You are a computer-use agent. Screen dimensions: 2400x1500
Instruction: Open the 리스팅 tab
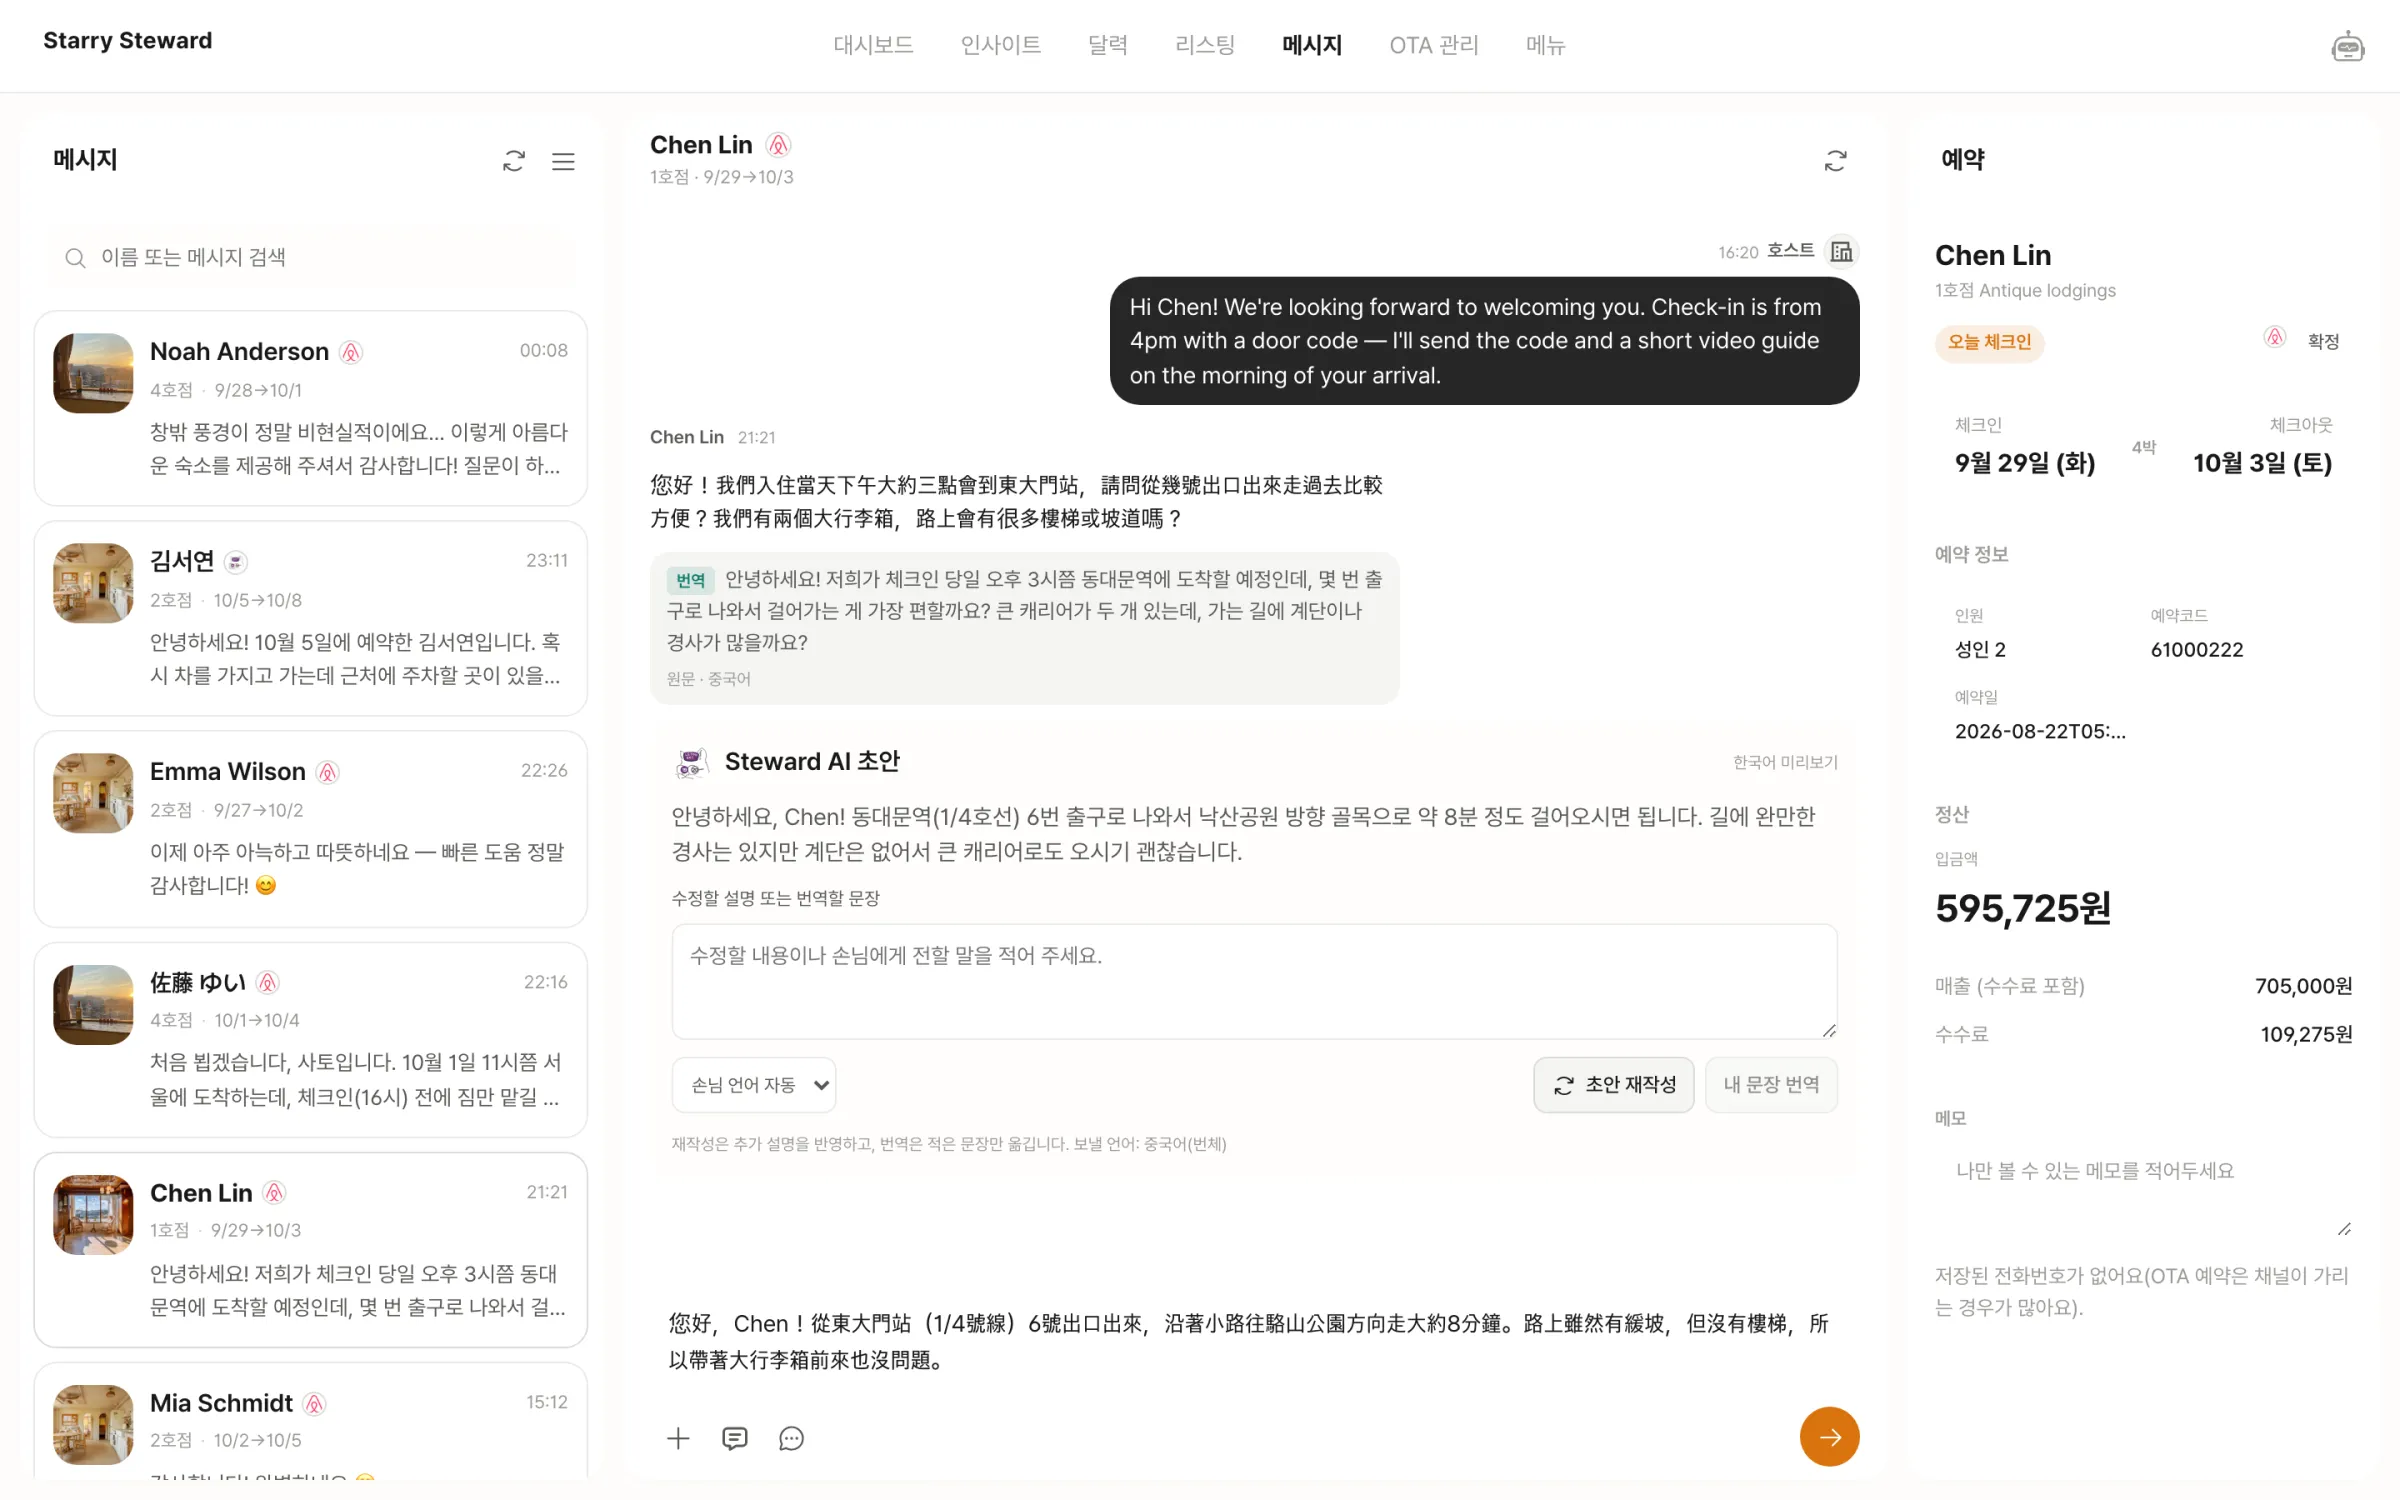tap(1205, 45)
